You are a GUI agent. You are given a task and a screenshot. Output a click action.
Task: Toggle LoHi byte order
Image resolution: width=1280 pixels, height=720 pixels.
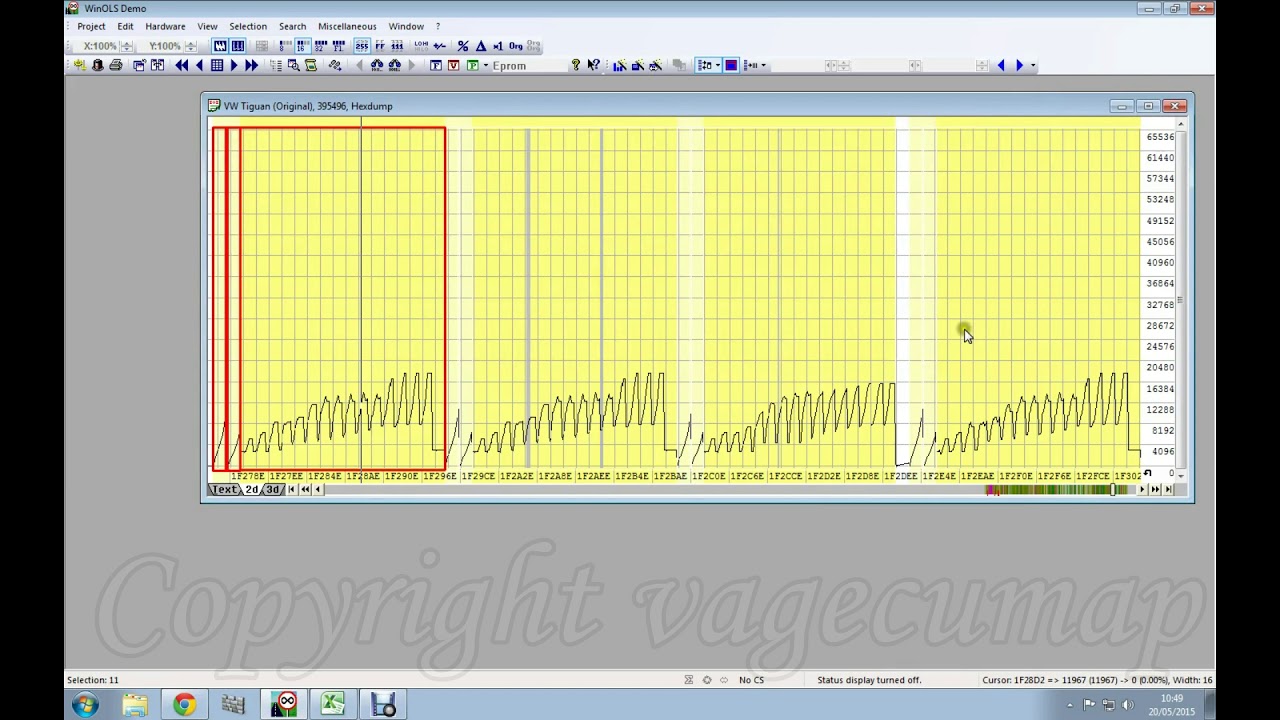pyautogui.click(x=420, y=46)
